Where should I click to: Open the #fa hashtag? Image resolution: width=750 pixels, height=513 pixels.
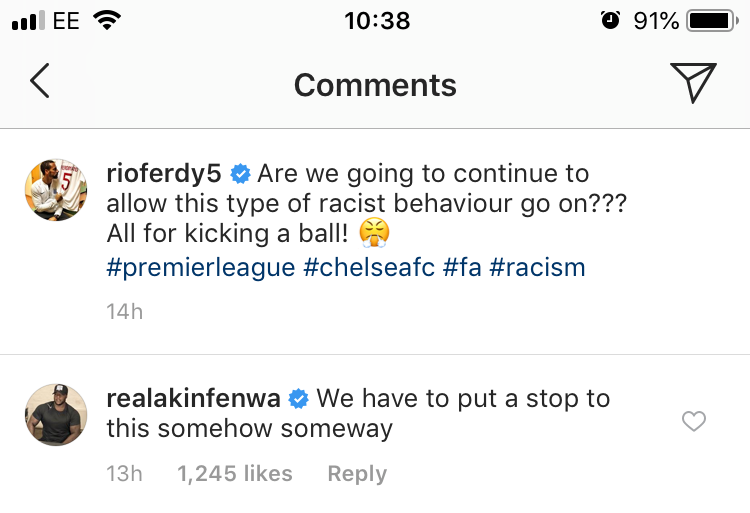pos(463,267)
